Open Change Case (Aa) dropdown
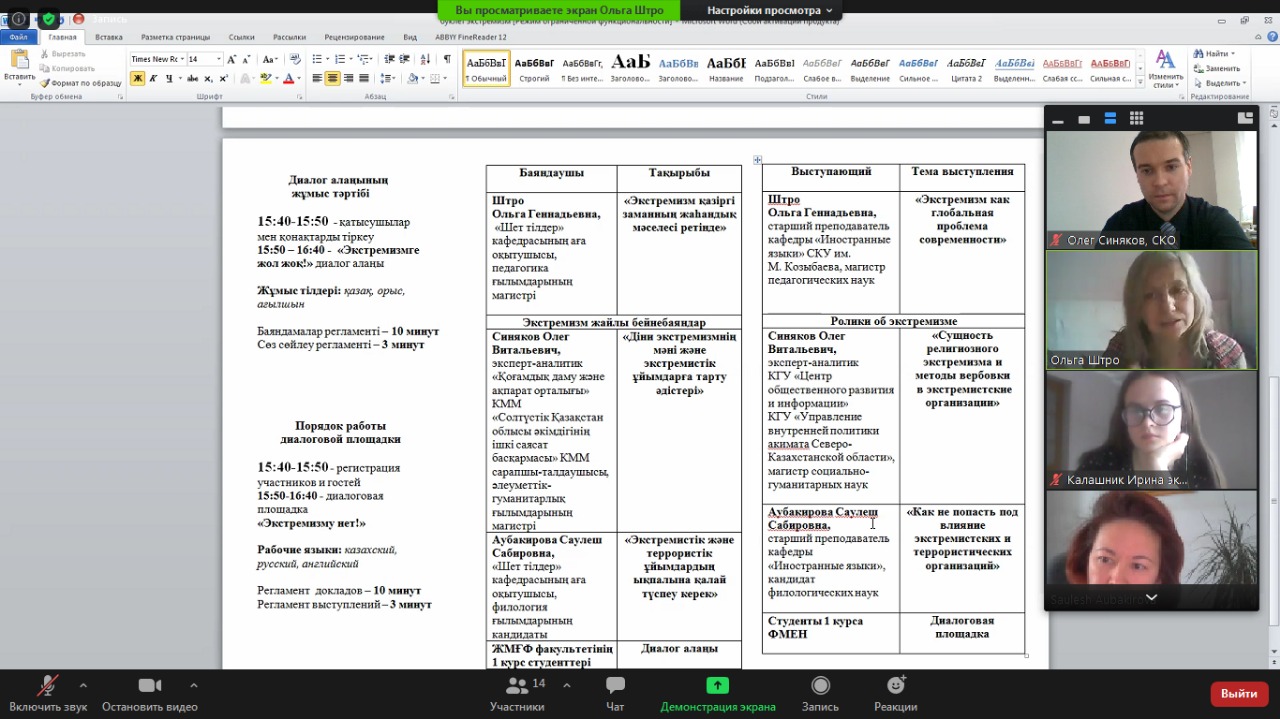Image resolution: width=1280 pixels, height=719 pixels. click(x=270, y=59)
